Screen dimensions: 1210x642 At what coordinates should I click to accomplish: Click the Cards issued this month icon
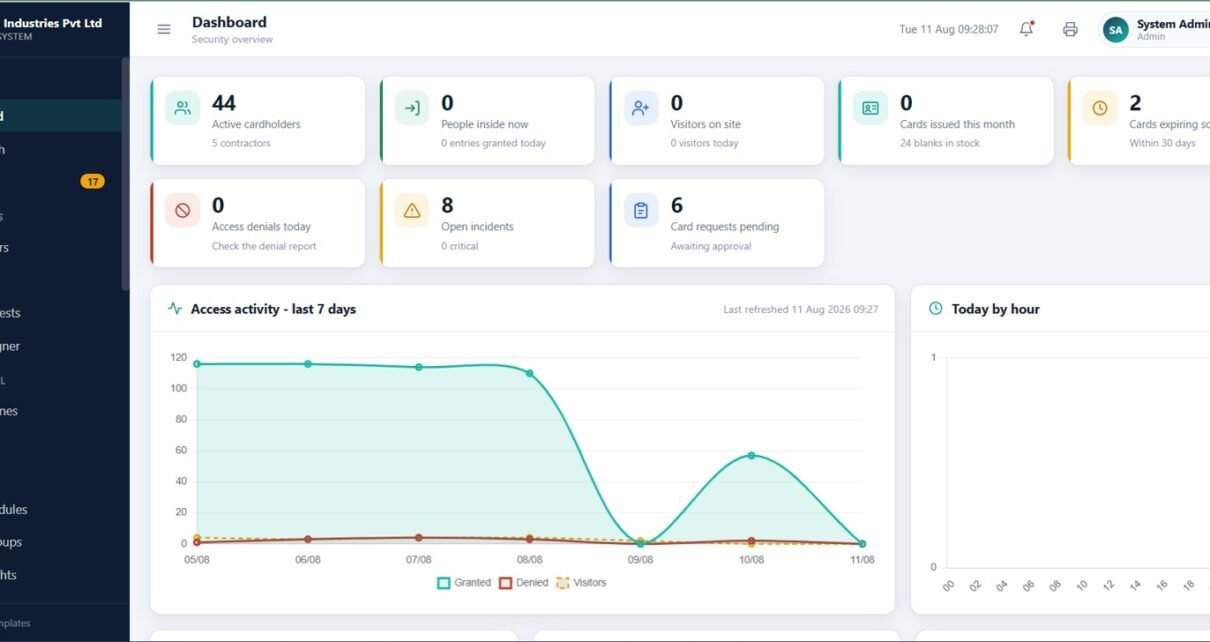point(870,109)
